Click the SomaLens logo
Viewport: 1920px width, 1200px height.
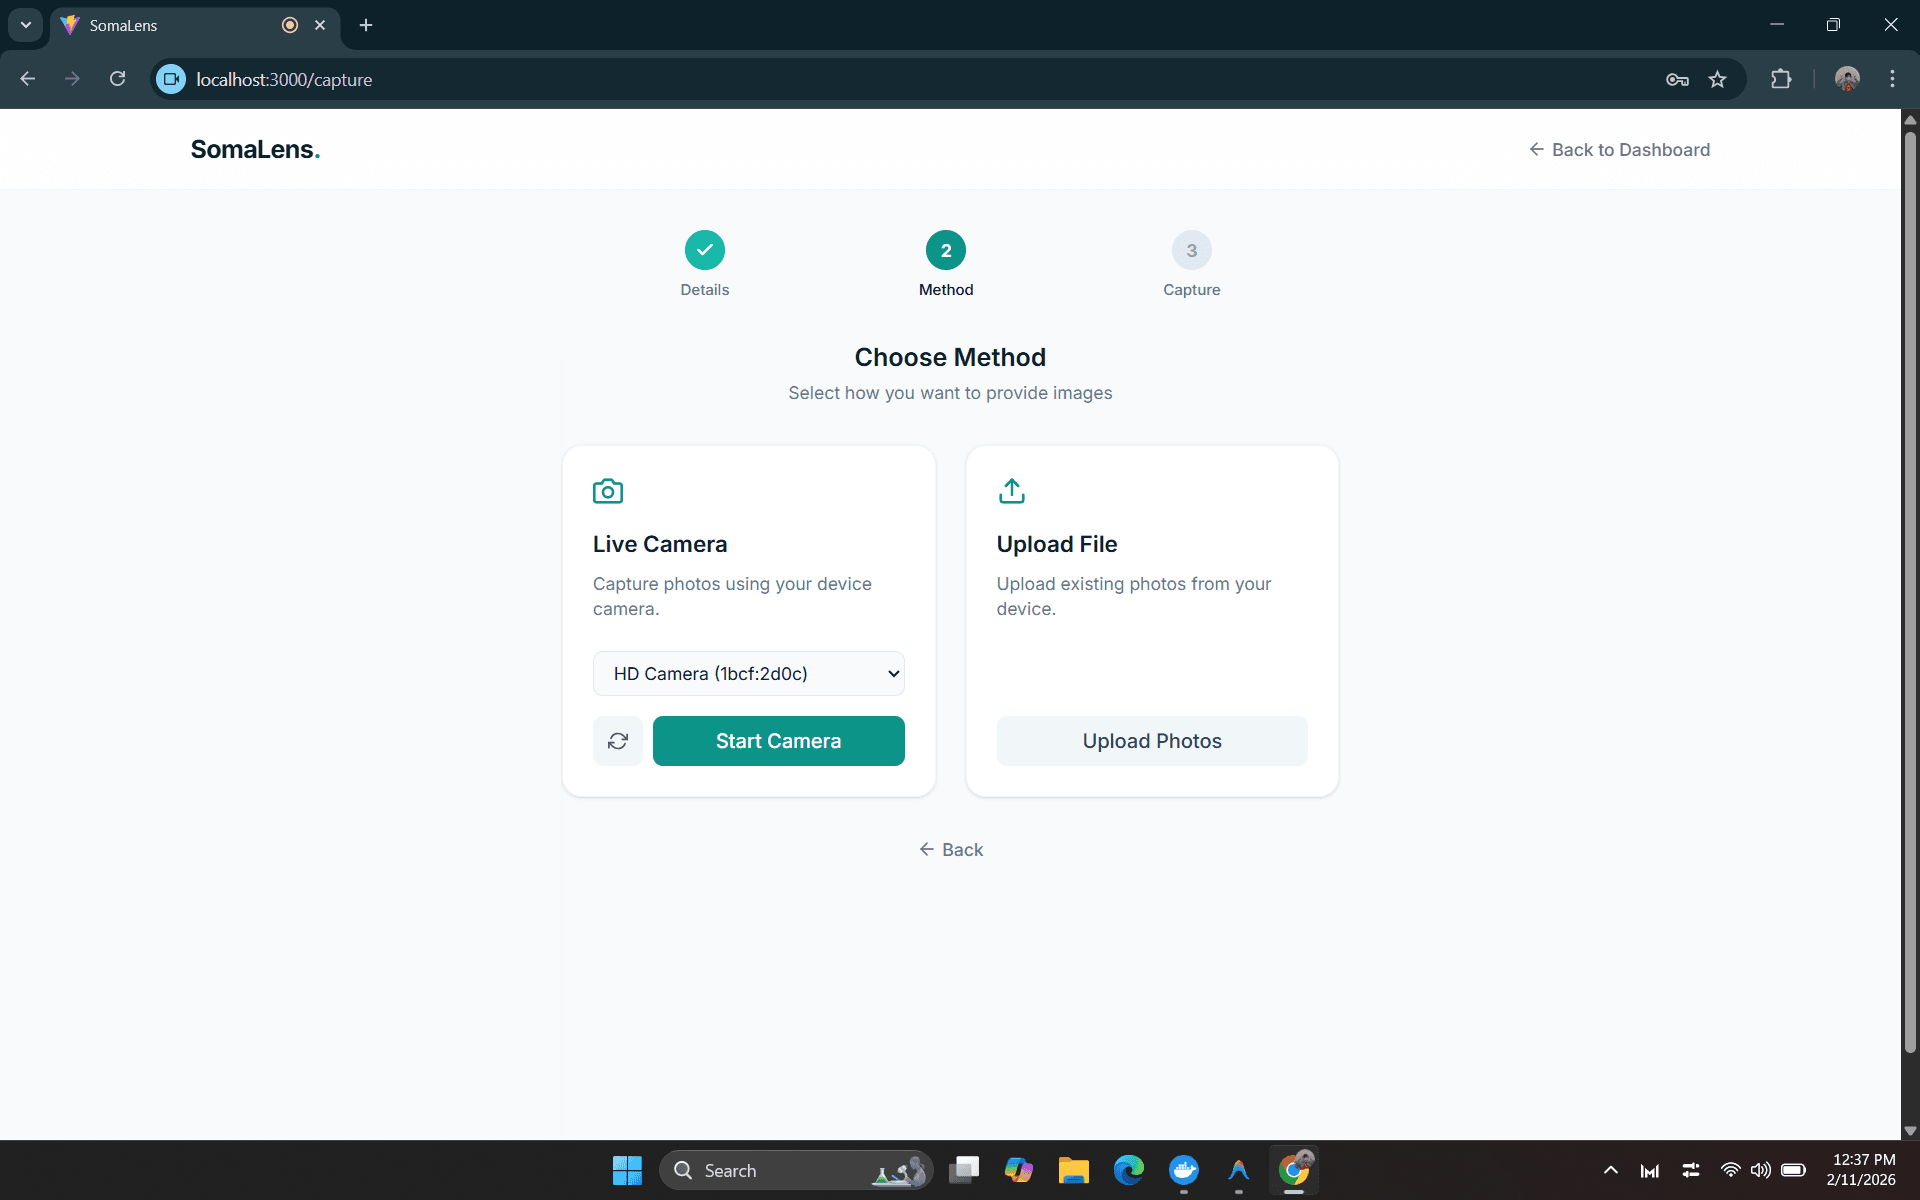pos(255,149)
